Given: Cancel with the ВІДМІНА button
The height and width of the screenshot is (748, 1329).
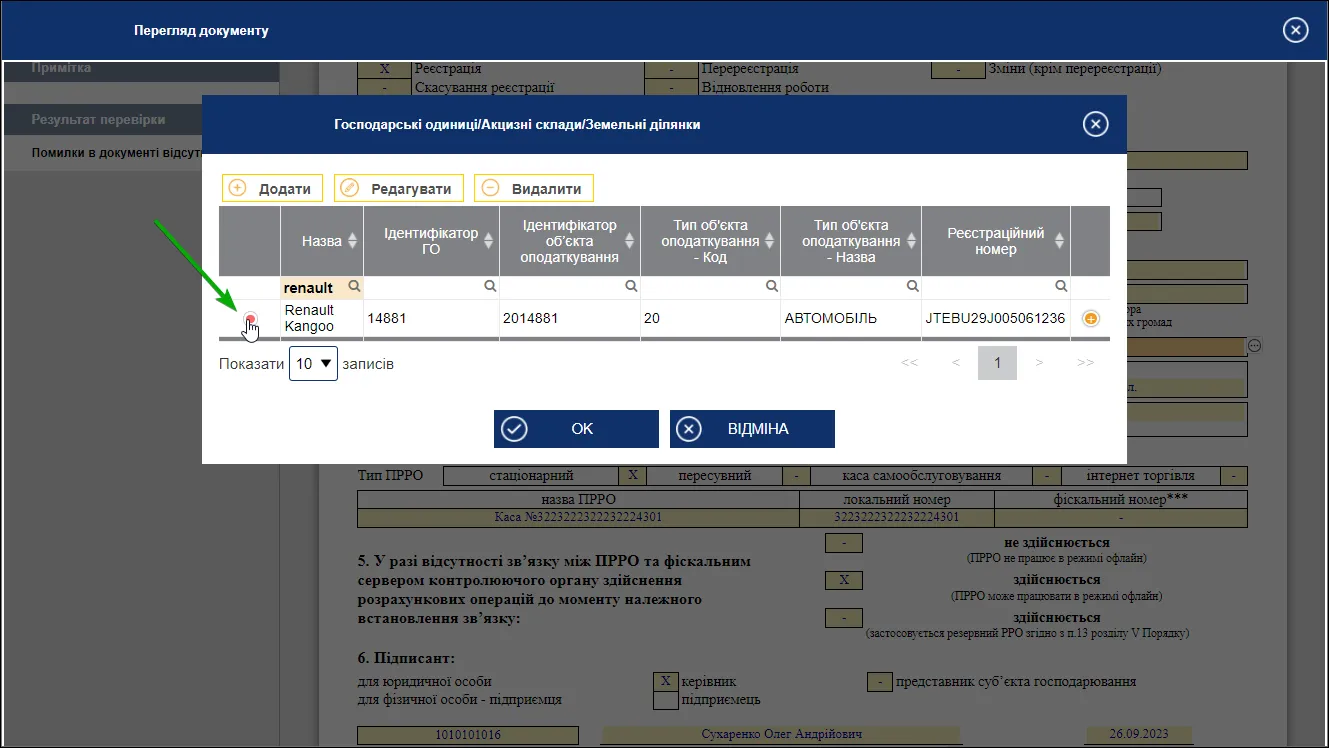Looking at the screenshot, I should 752,429.
